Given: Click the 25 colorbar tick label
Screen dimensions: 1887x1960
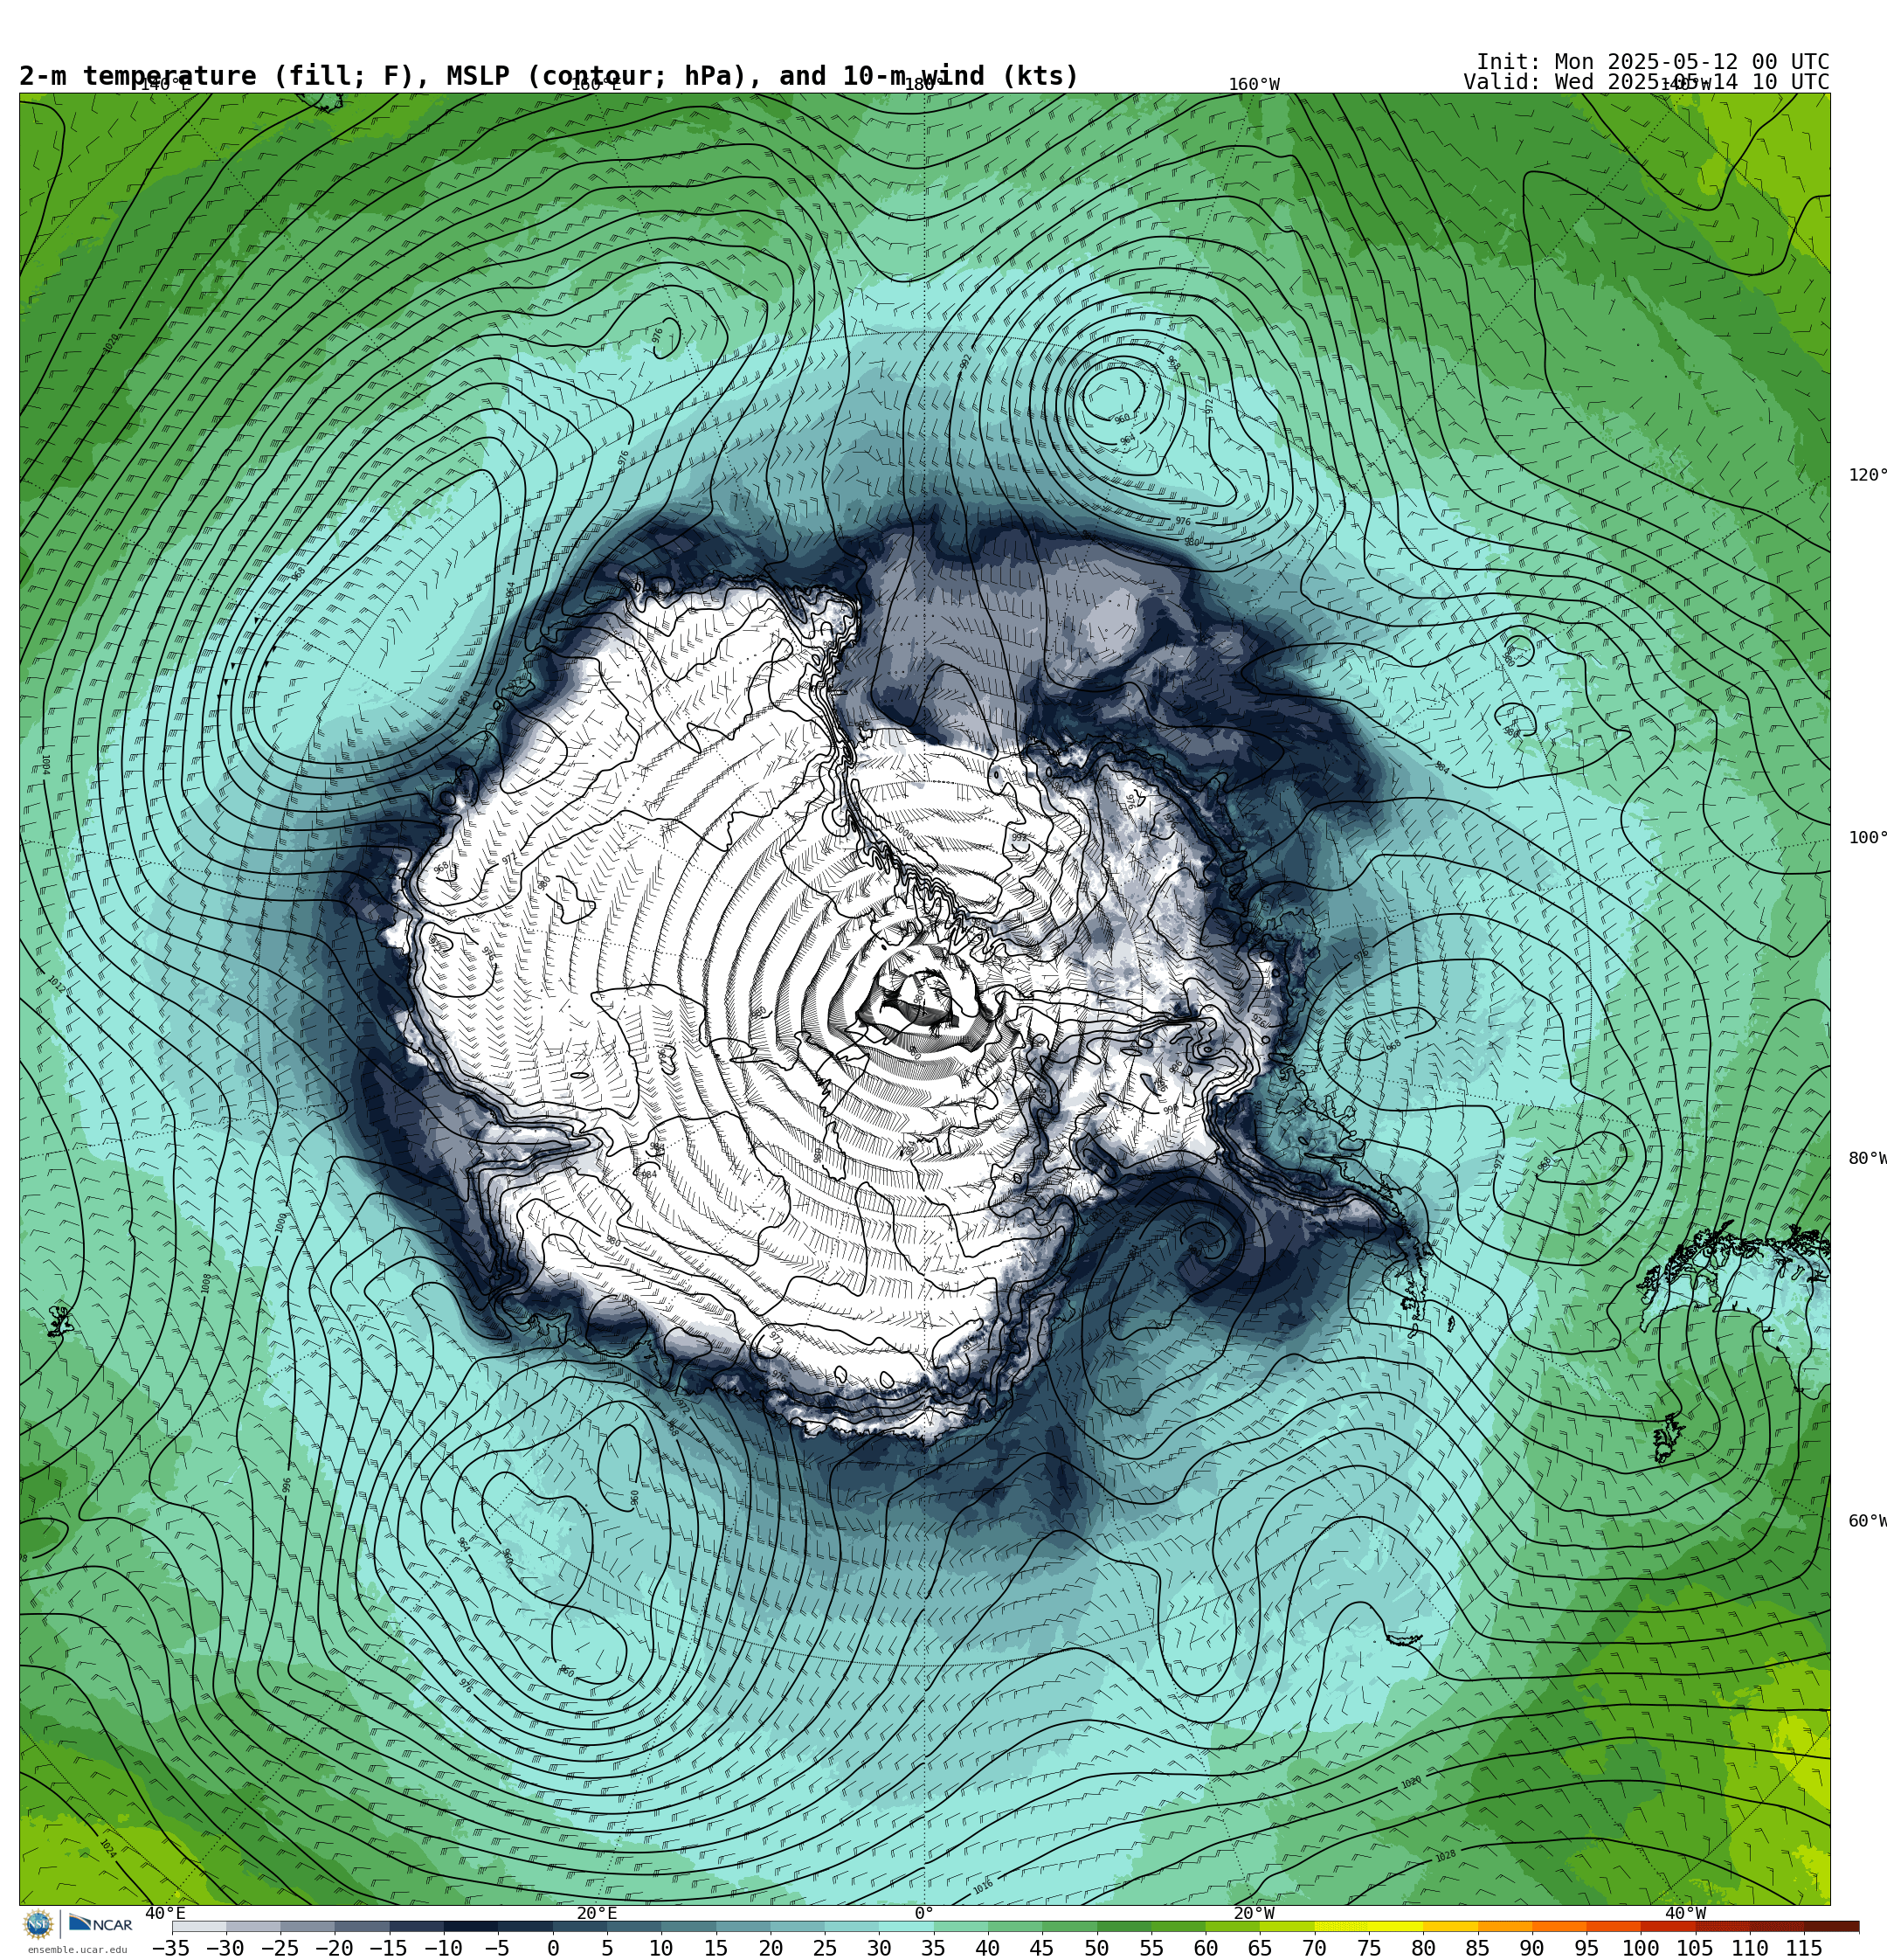Looking at the screenshot, I should click(x=825, y=1948).
